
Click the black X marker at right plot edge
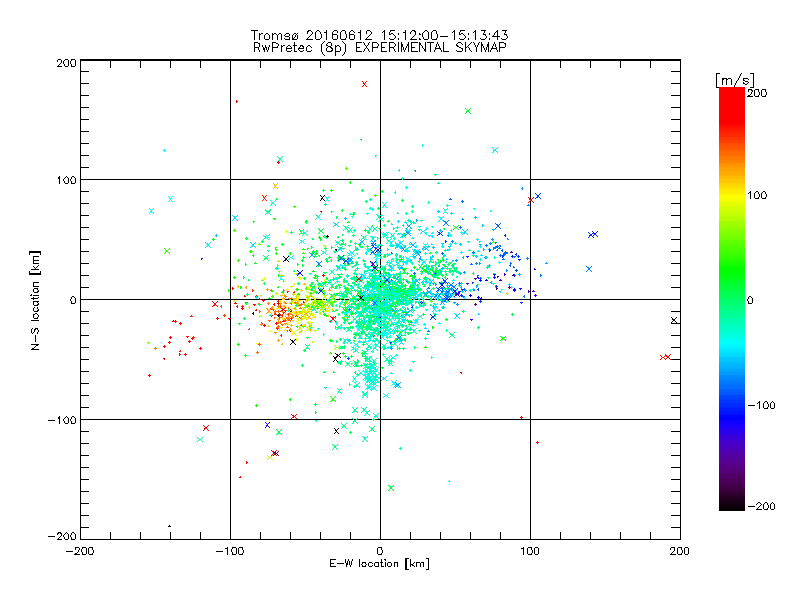click(674, 320)
